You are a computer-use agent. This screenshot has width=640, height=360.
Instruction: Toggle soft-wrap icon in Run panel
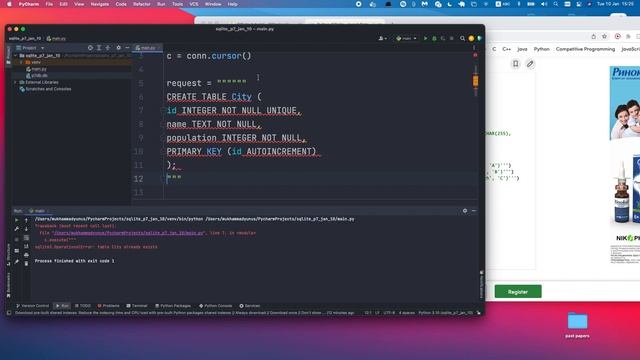[26, 238]
